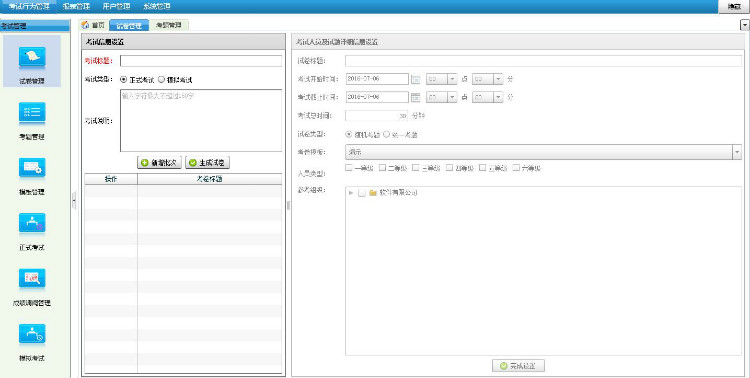Open calendar picker for exam start date
Image resolution: width=750 pixels, height=378 pixels.
[x=415, y=79]
